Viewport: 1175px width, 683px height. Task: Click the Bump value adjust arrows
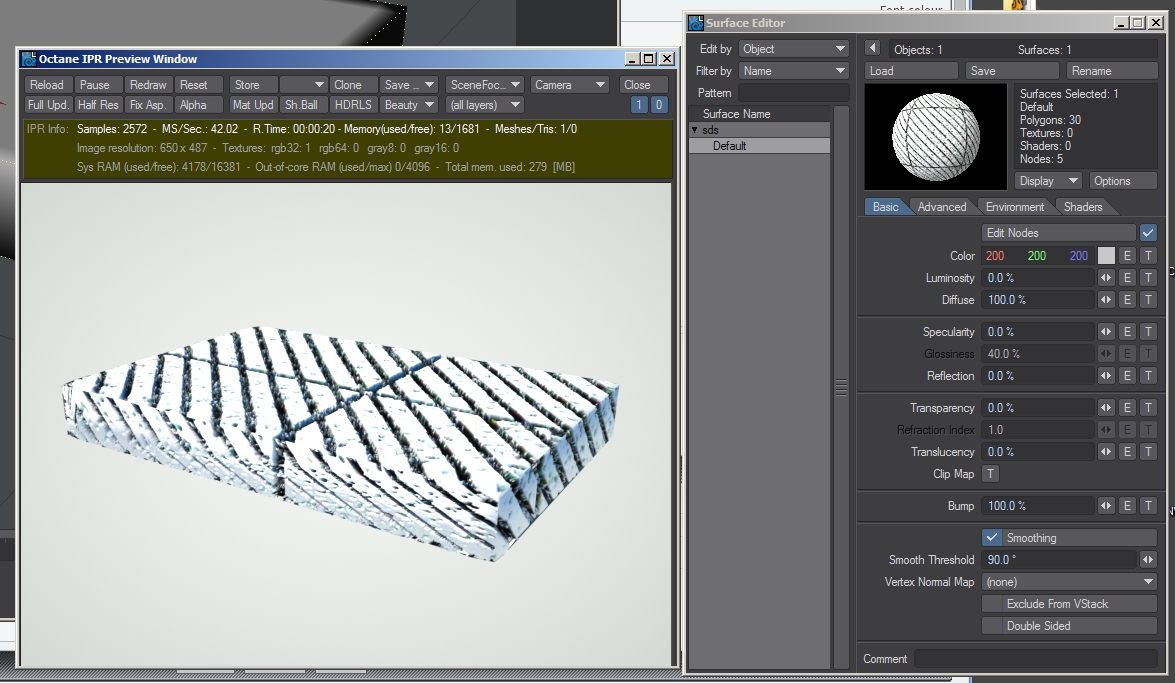point(1106,505)
